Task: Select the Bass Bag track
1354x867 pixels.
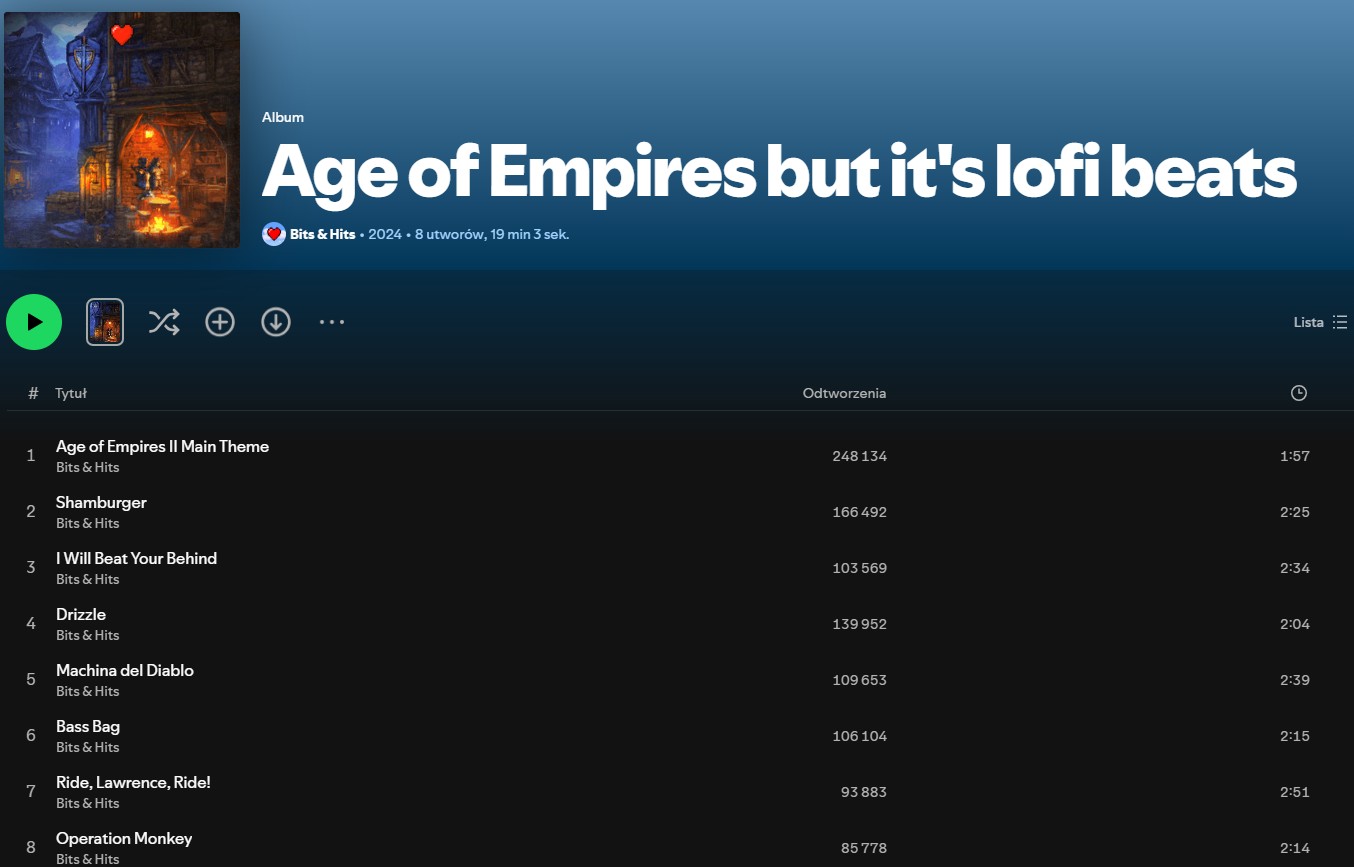Action: pos(677,736)
